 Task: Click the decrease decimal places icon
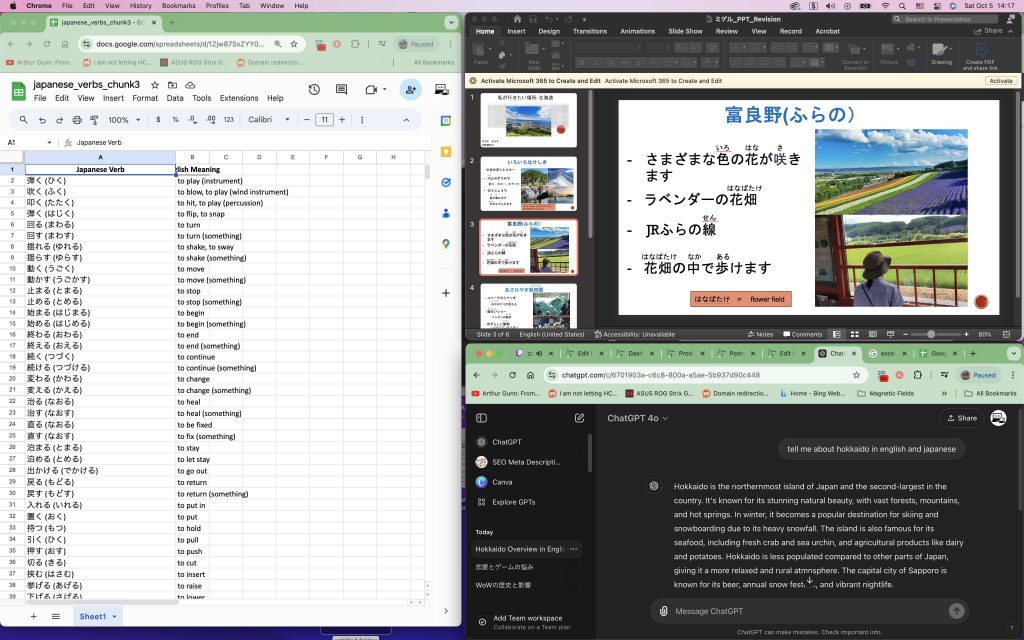click(191, 122)
